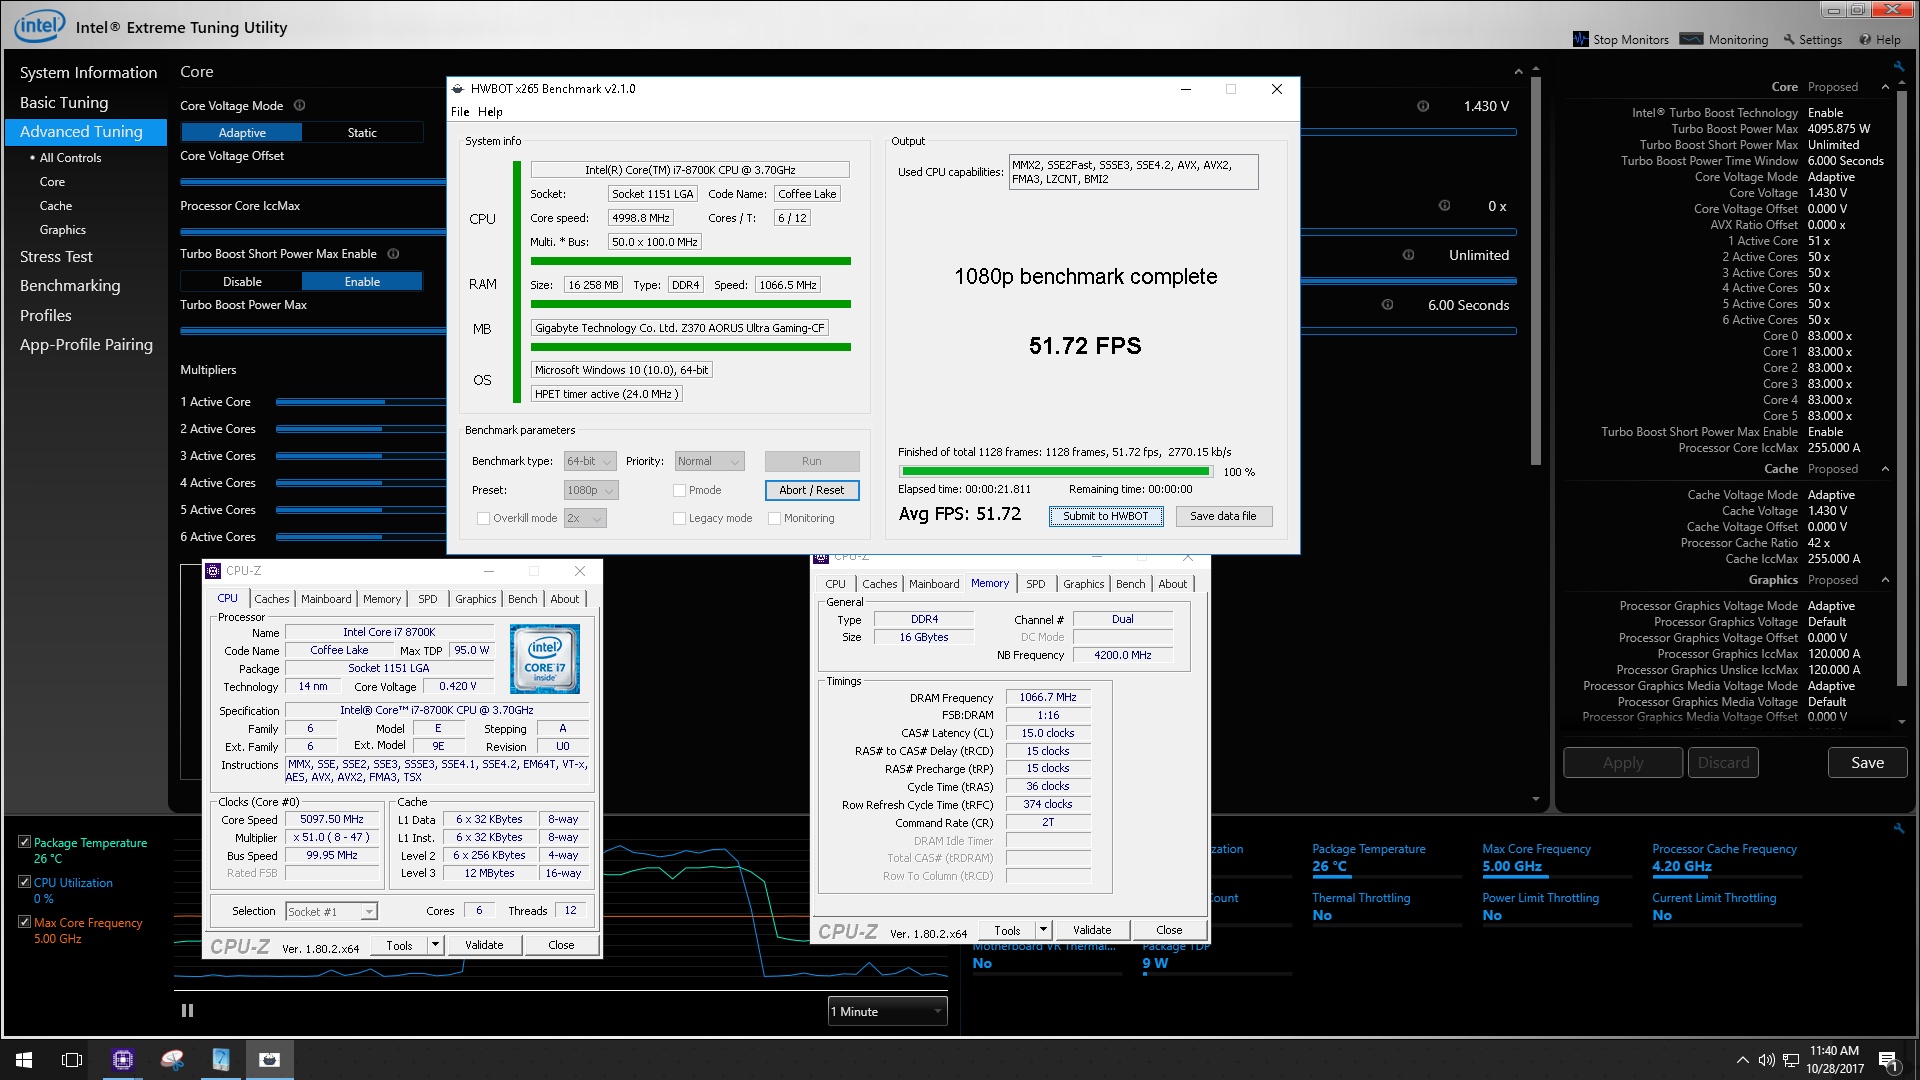This screenshot has height=1080, width=1920.
Task: Go to Stress Test section
Action: coord(56,257)
